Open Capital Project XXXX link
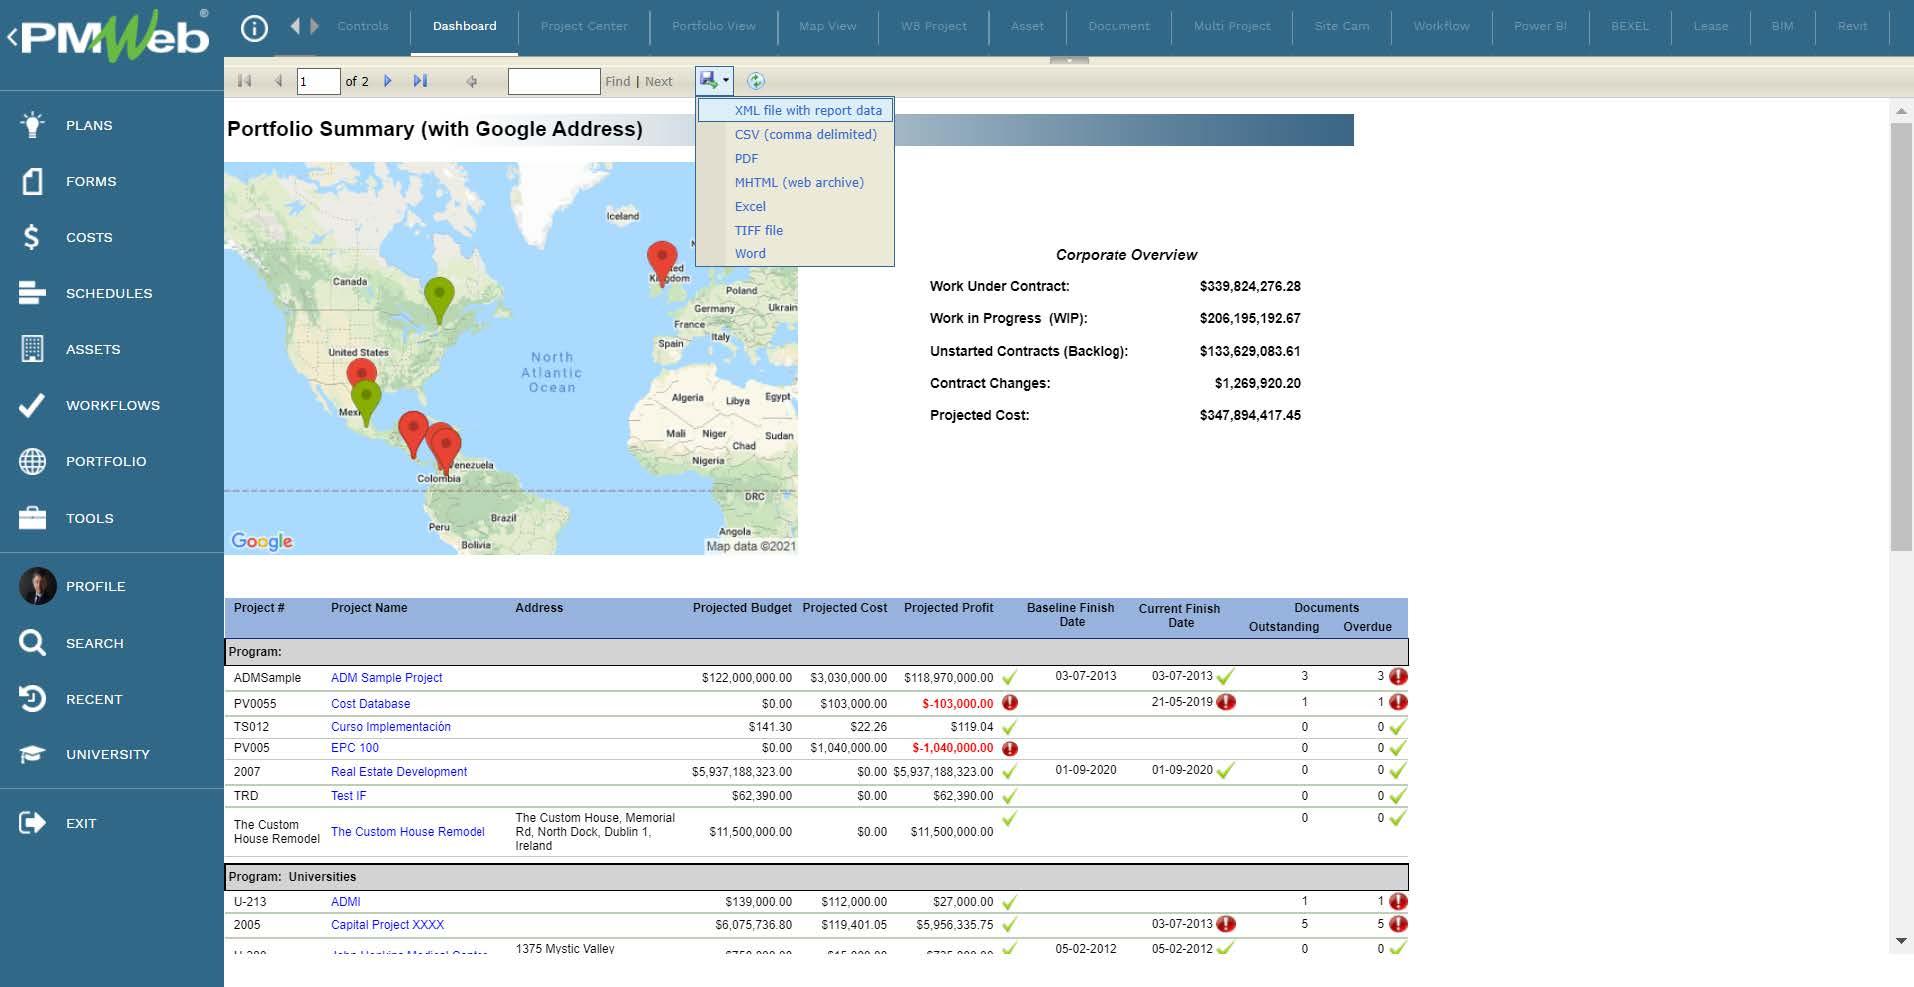The height and width of the screenshot is (987, 1914). [387, 925]
